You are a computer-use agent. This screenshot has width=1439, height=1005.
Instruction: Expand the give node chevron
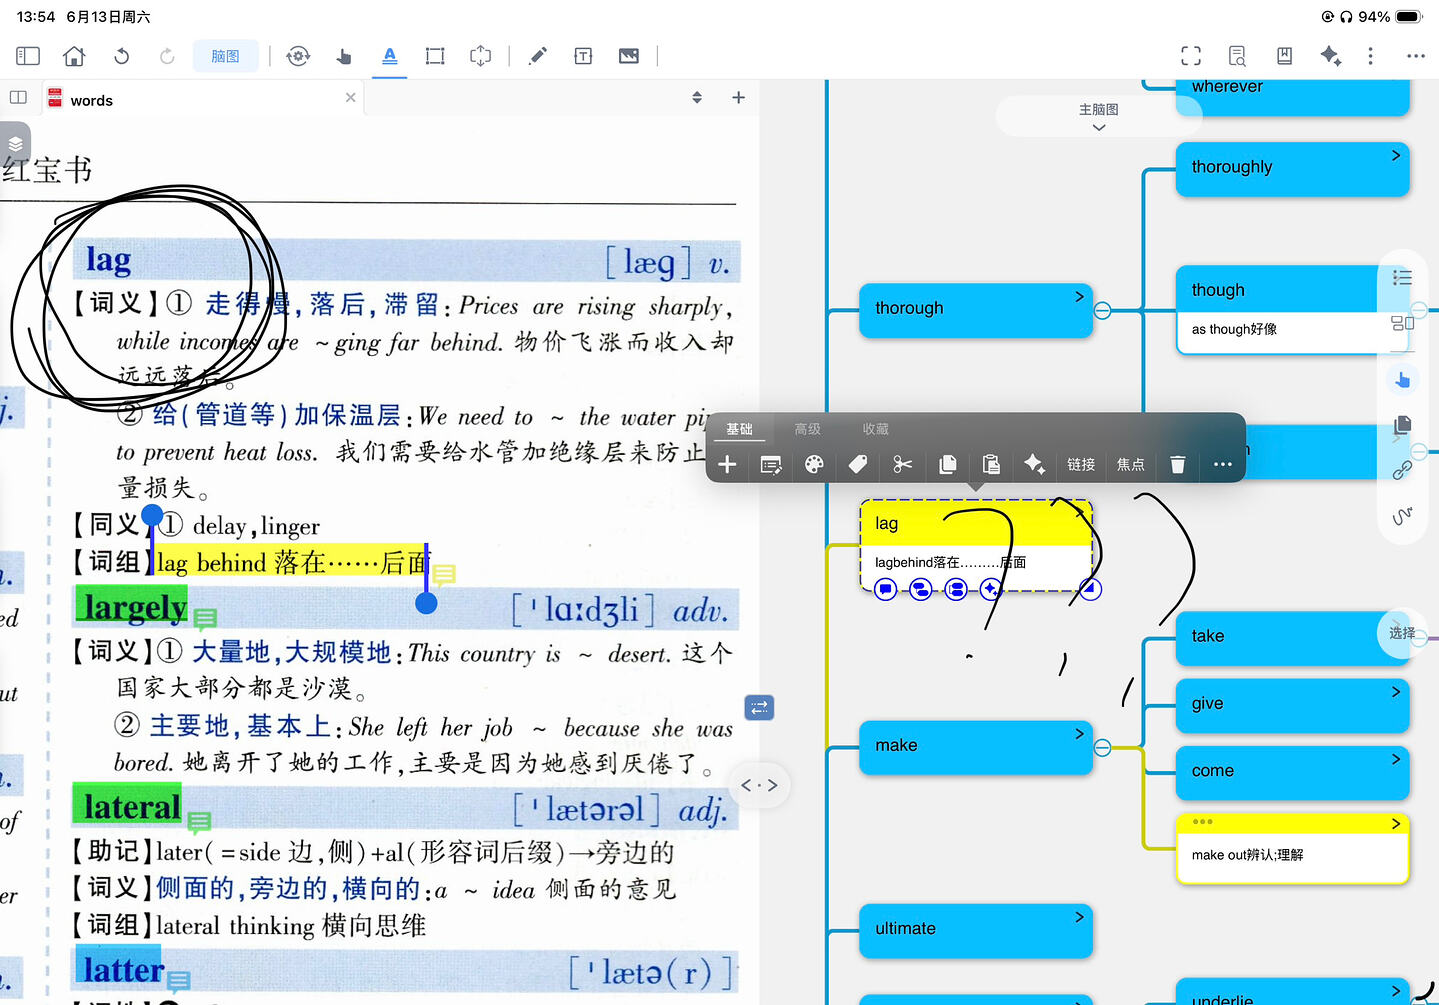click(1396, 691)
